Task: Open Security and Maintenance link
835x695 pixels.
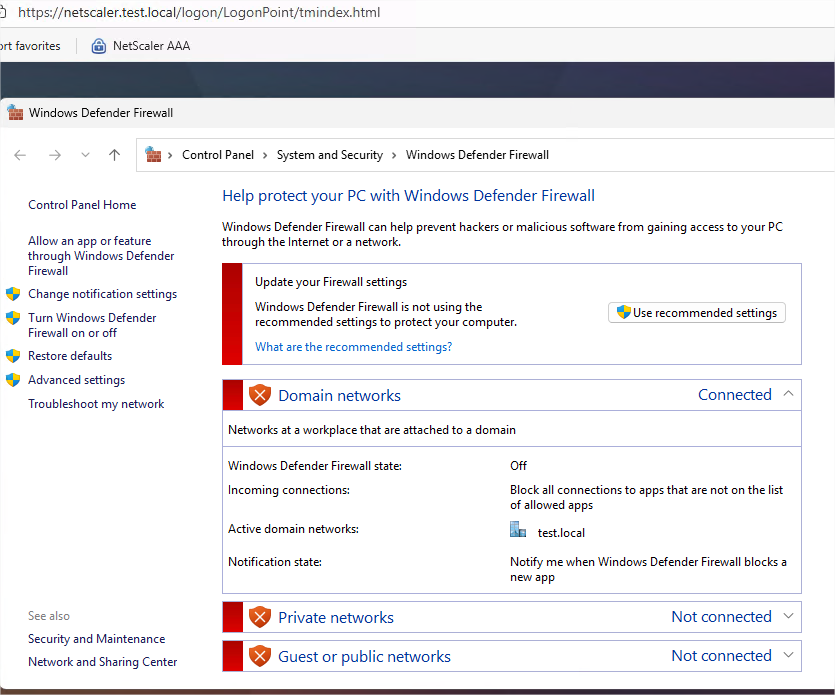Action: [x=96, y=639]
